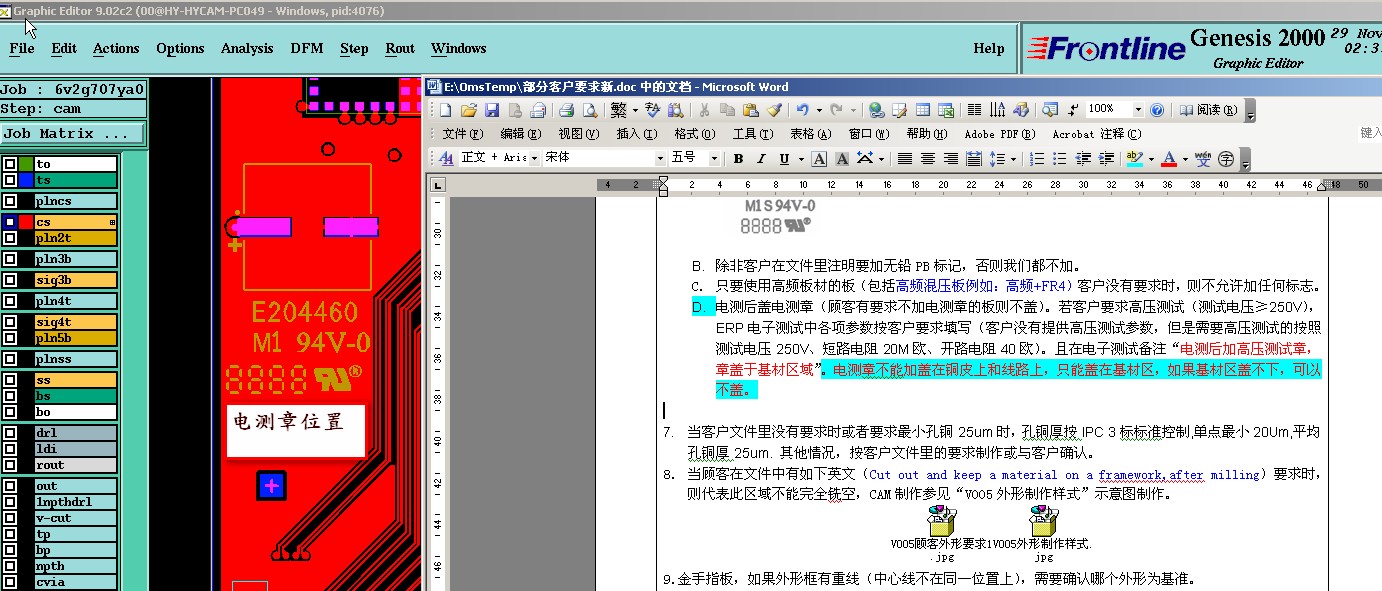
Task: Open embedded V005外形制作样式 JPG object
Action: [1042, 533]
